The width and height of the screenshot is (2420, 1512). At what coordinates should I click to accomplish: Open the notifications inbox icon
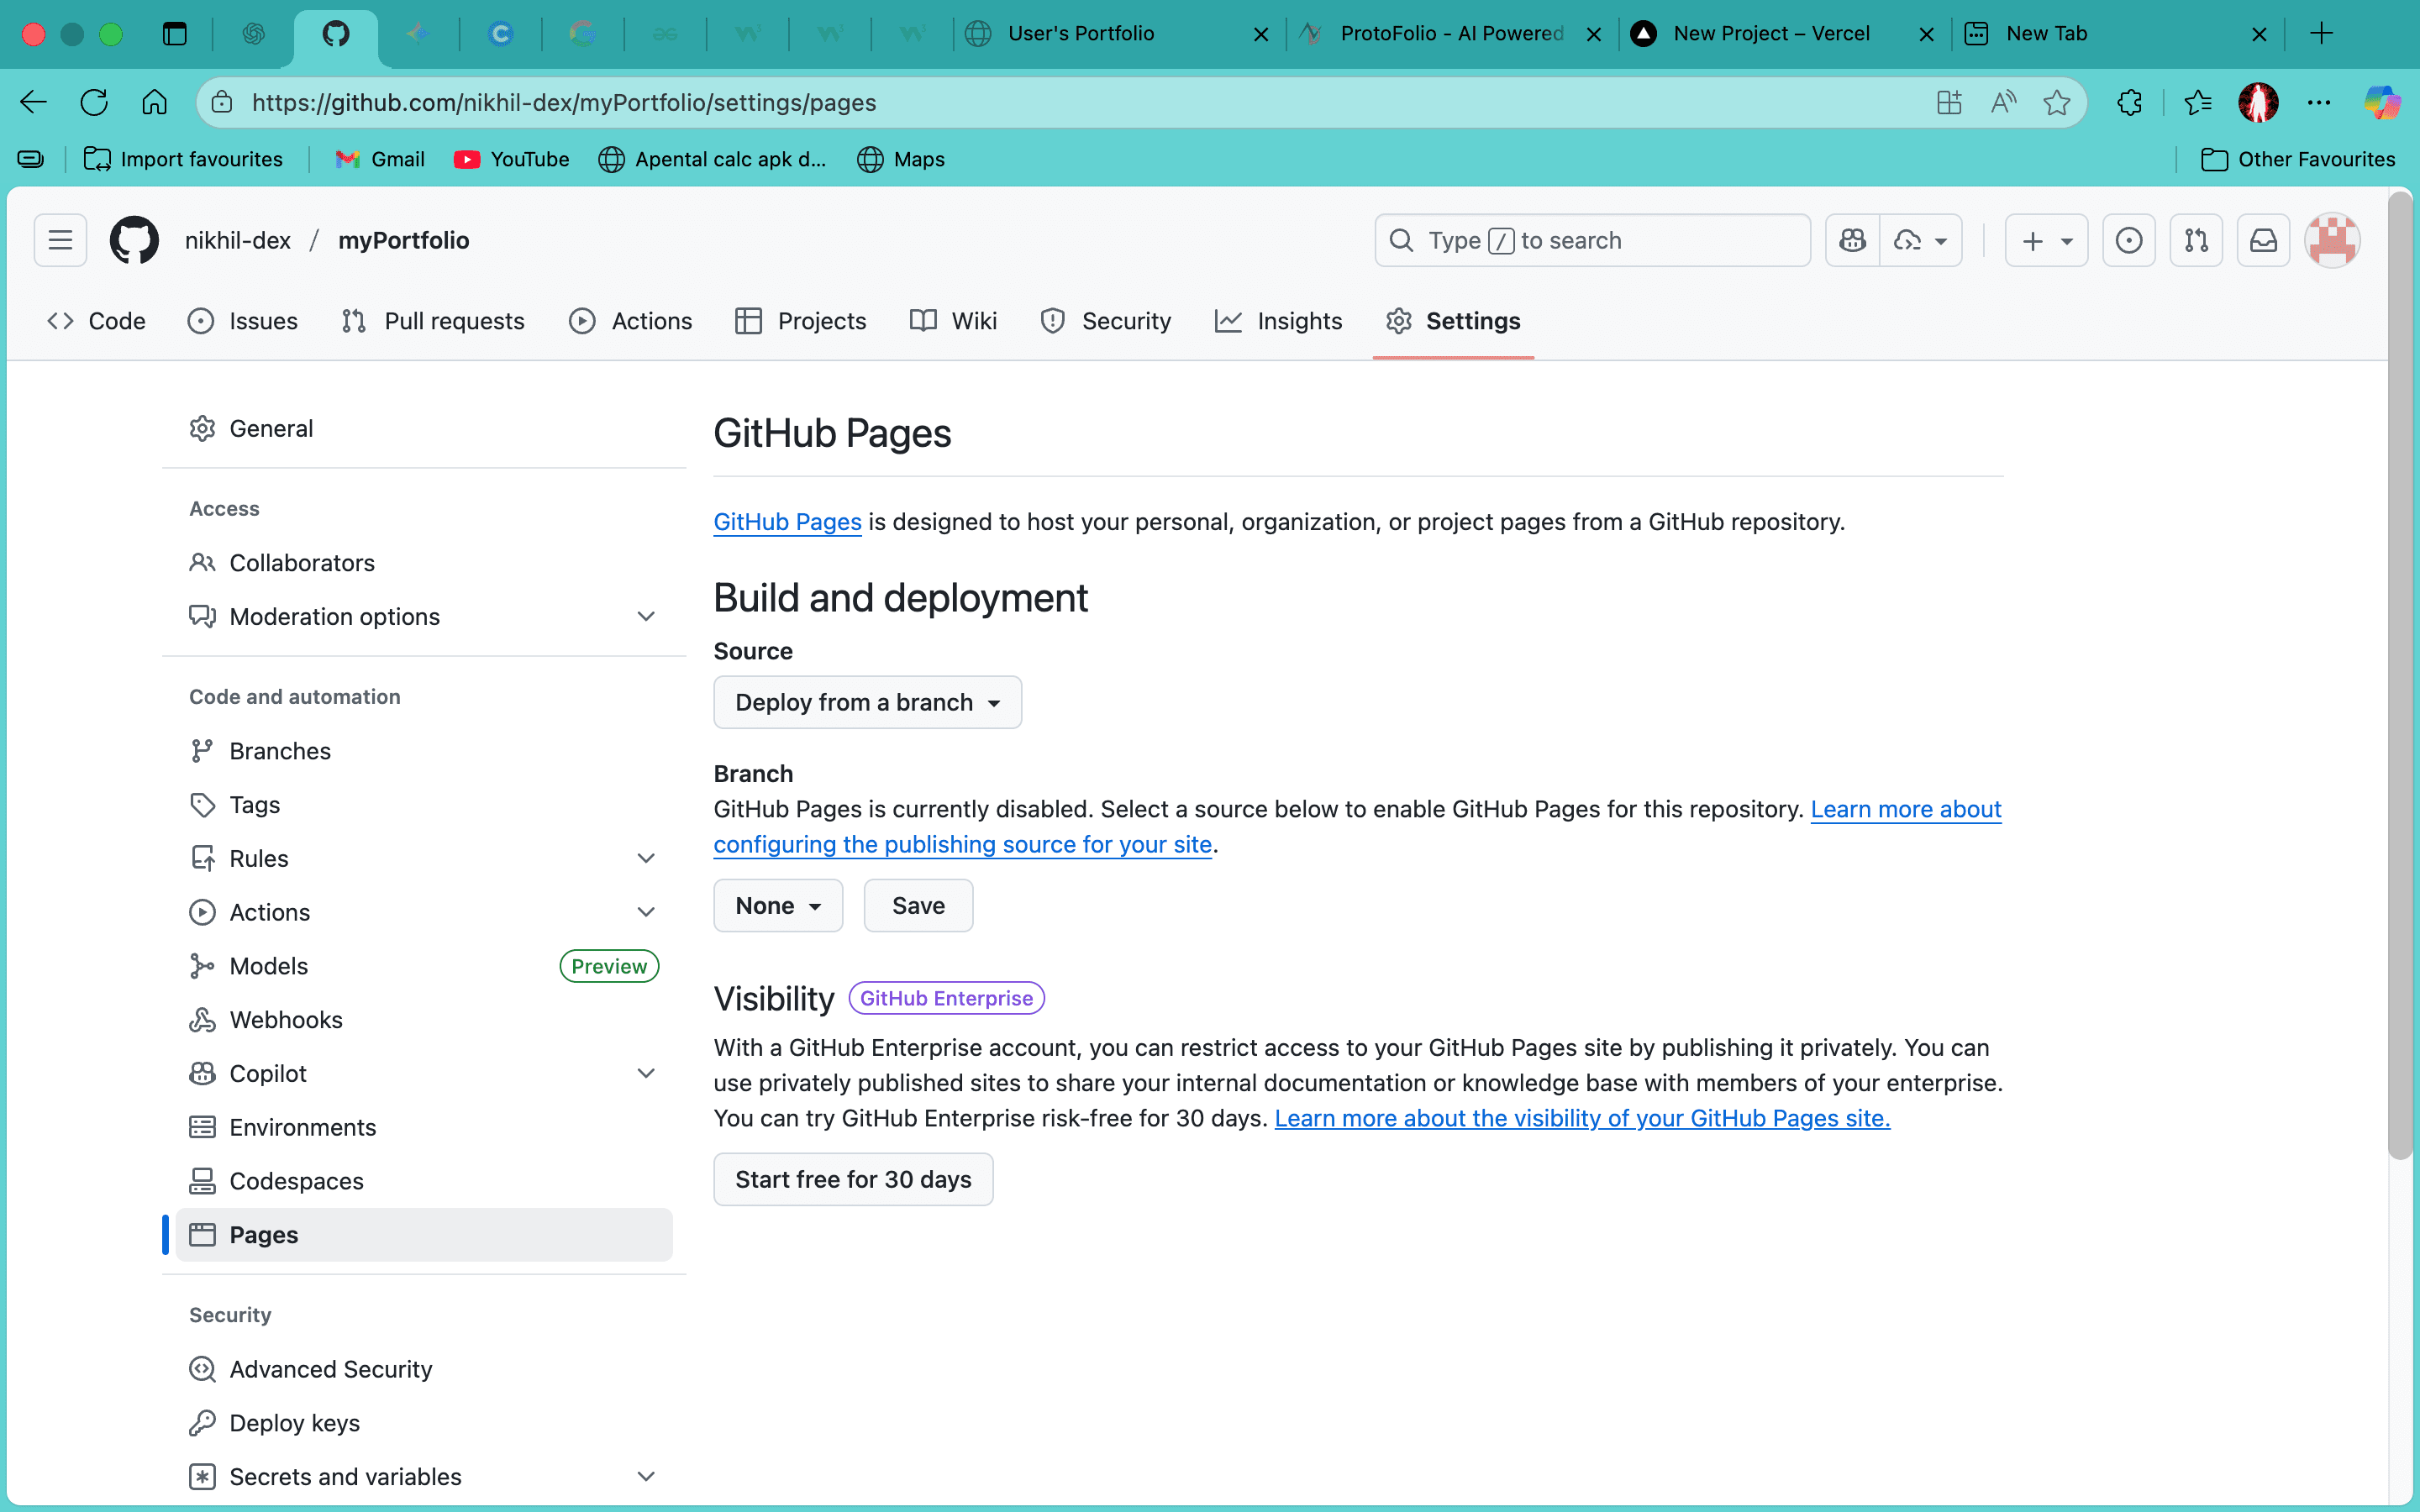point(2263,240)
